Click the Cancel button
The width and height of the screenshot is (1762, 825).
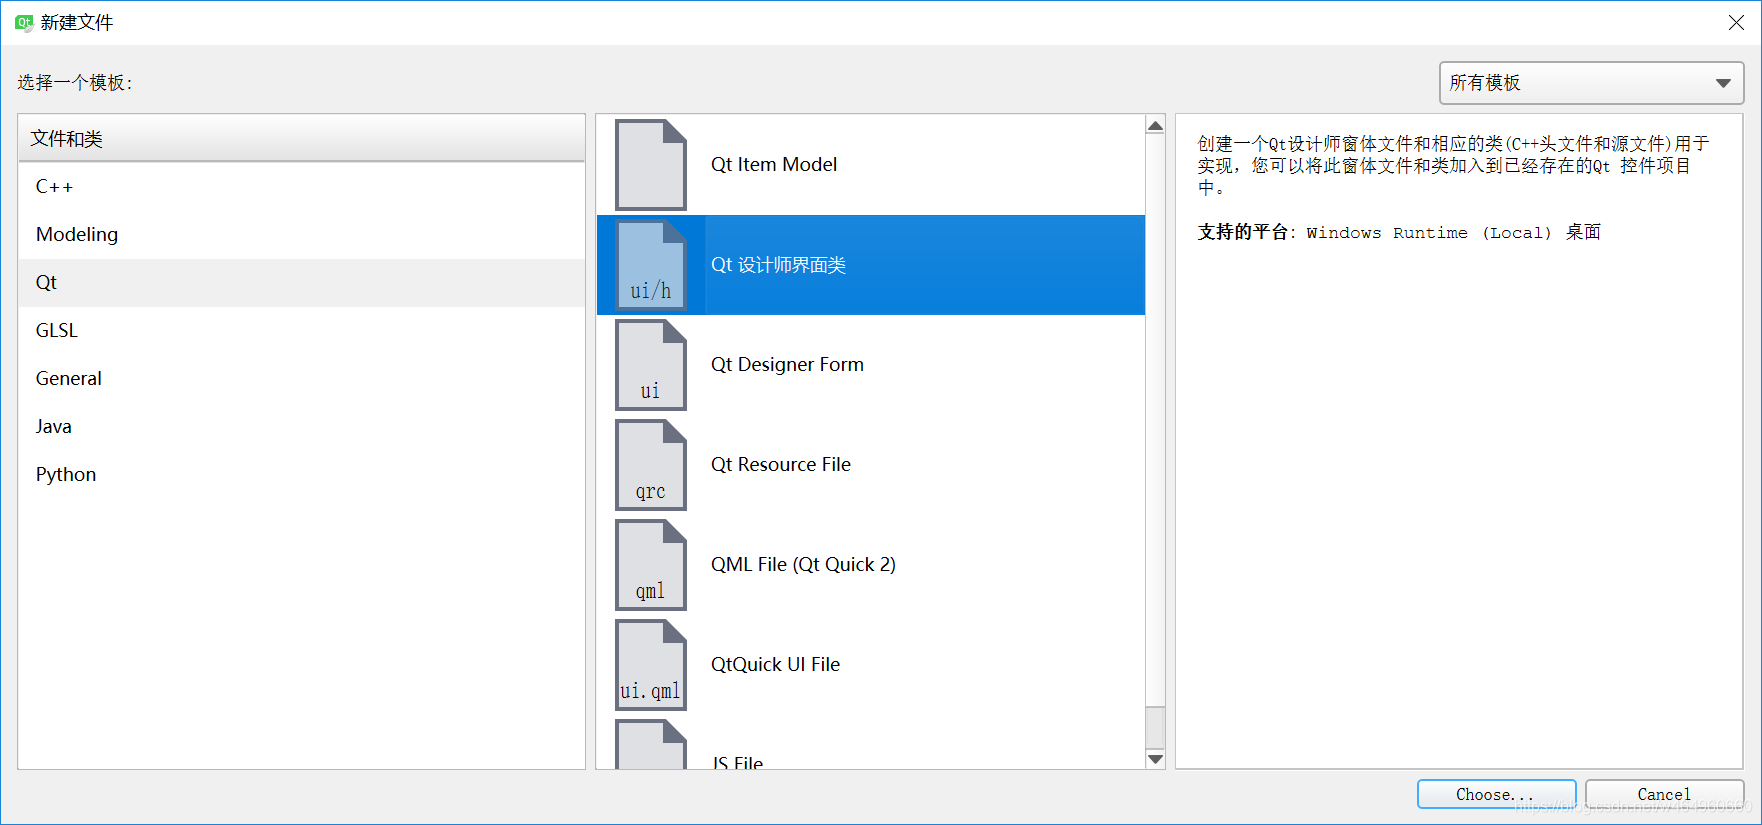[1664, 794]
